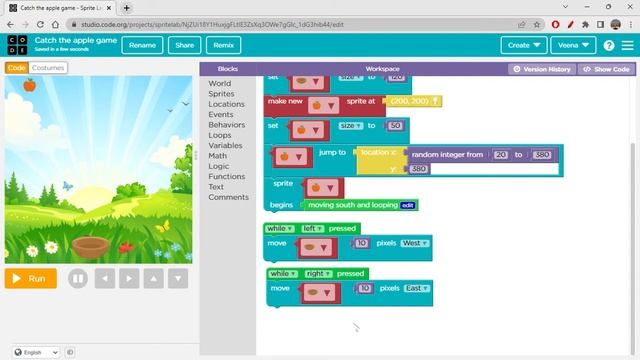
Task: Go to the browser home page
Action: coord(55,24)
